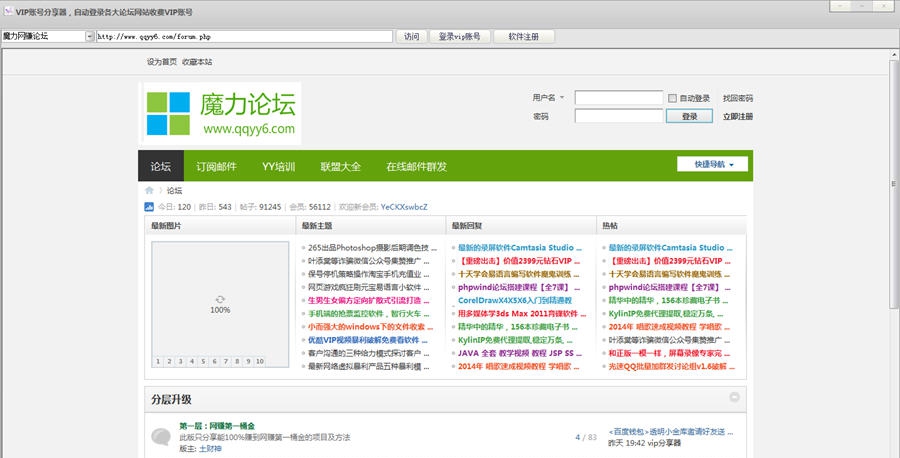
Task: Click the 找回密码 link
Action: [x=738, y=98]
